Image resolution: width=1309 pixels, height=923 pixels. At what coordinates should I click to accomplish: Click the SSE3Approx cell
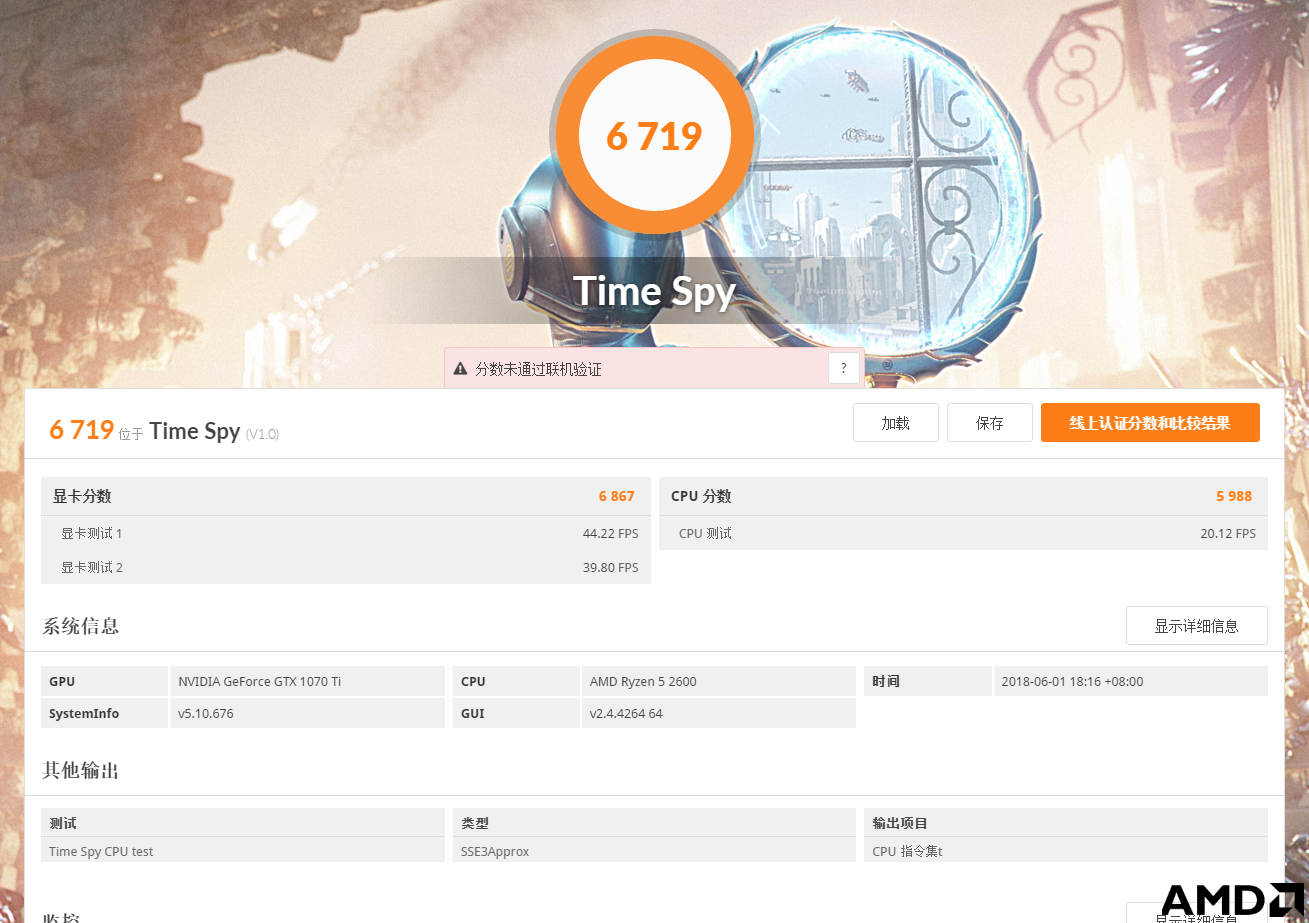click(654, 851)
